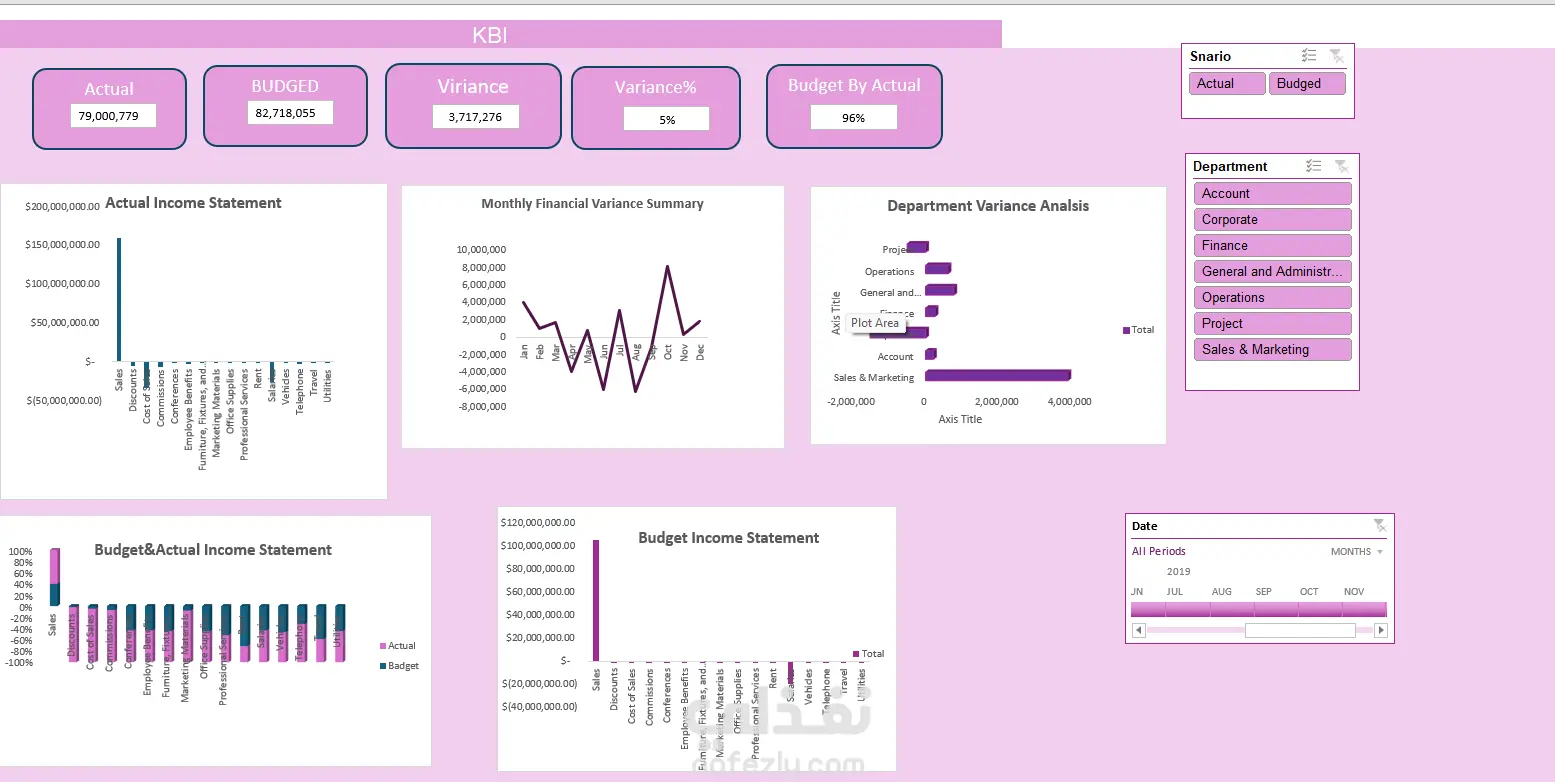This screenshot has width=1555, height=782.
Task: Click the Date timeline header
Action: click(x=1145, y=526)
